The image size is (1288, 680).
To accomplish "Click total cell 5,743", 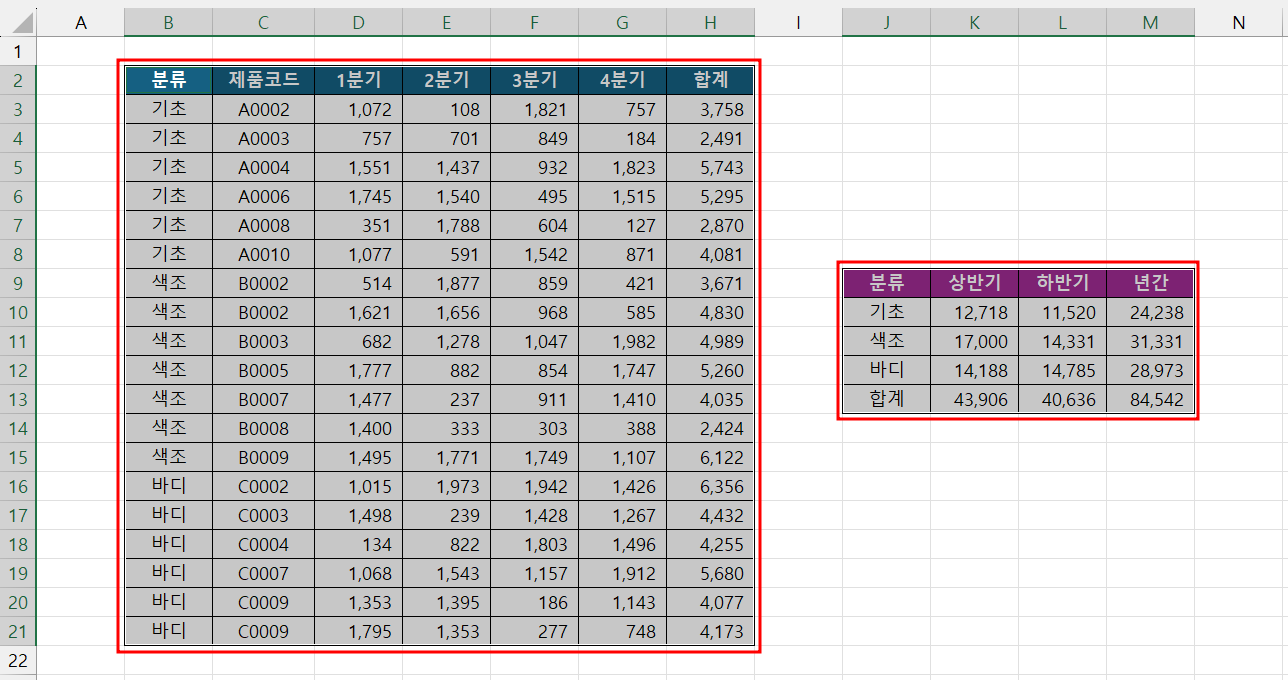I will [x=710, y=168].
